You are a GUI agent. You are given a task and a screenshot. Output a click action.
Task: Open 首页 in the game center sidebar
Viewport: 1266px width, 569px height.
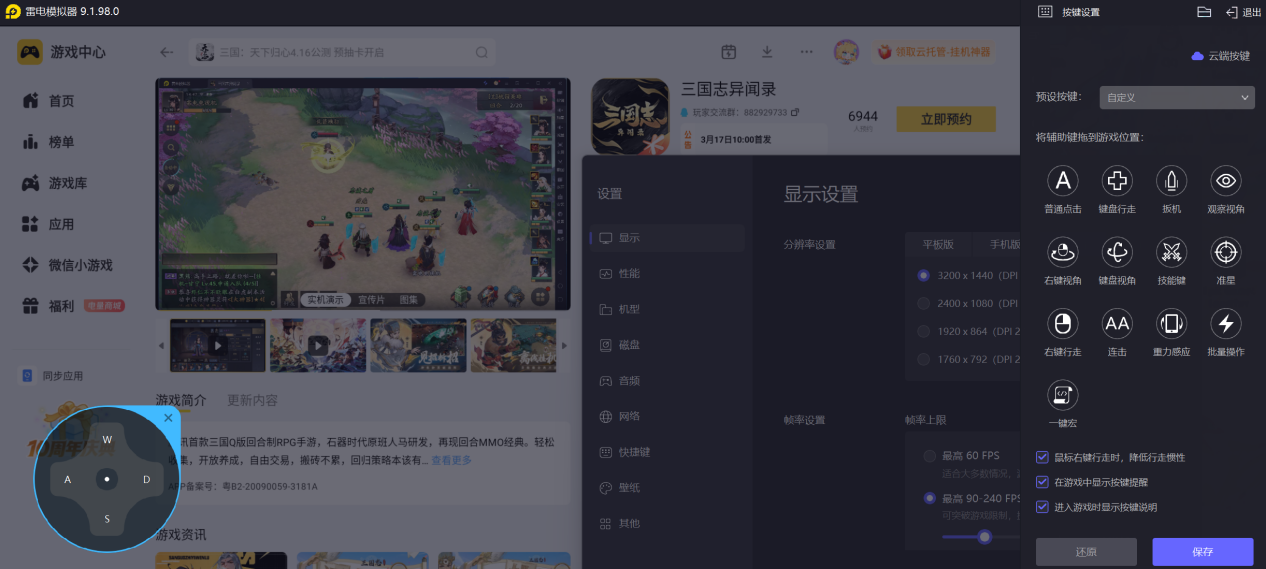click(62, 101)
